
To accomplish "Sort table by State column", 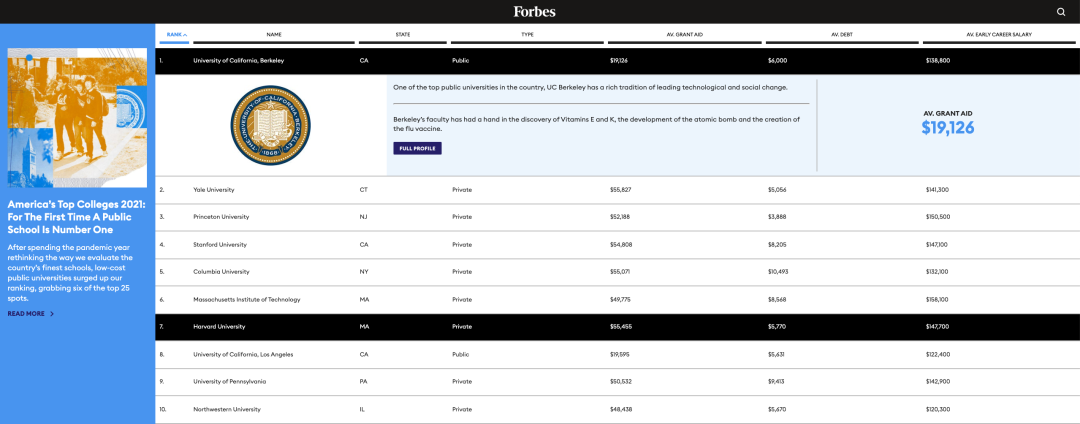I will [x=402, y=35].
